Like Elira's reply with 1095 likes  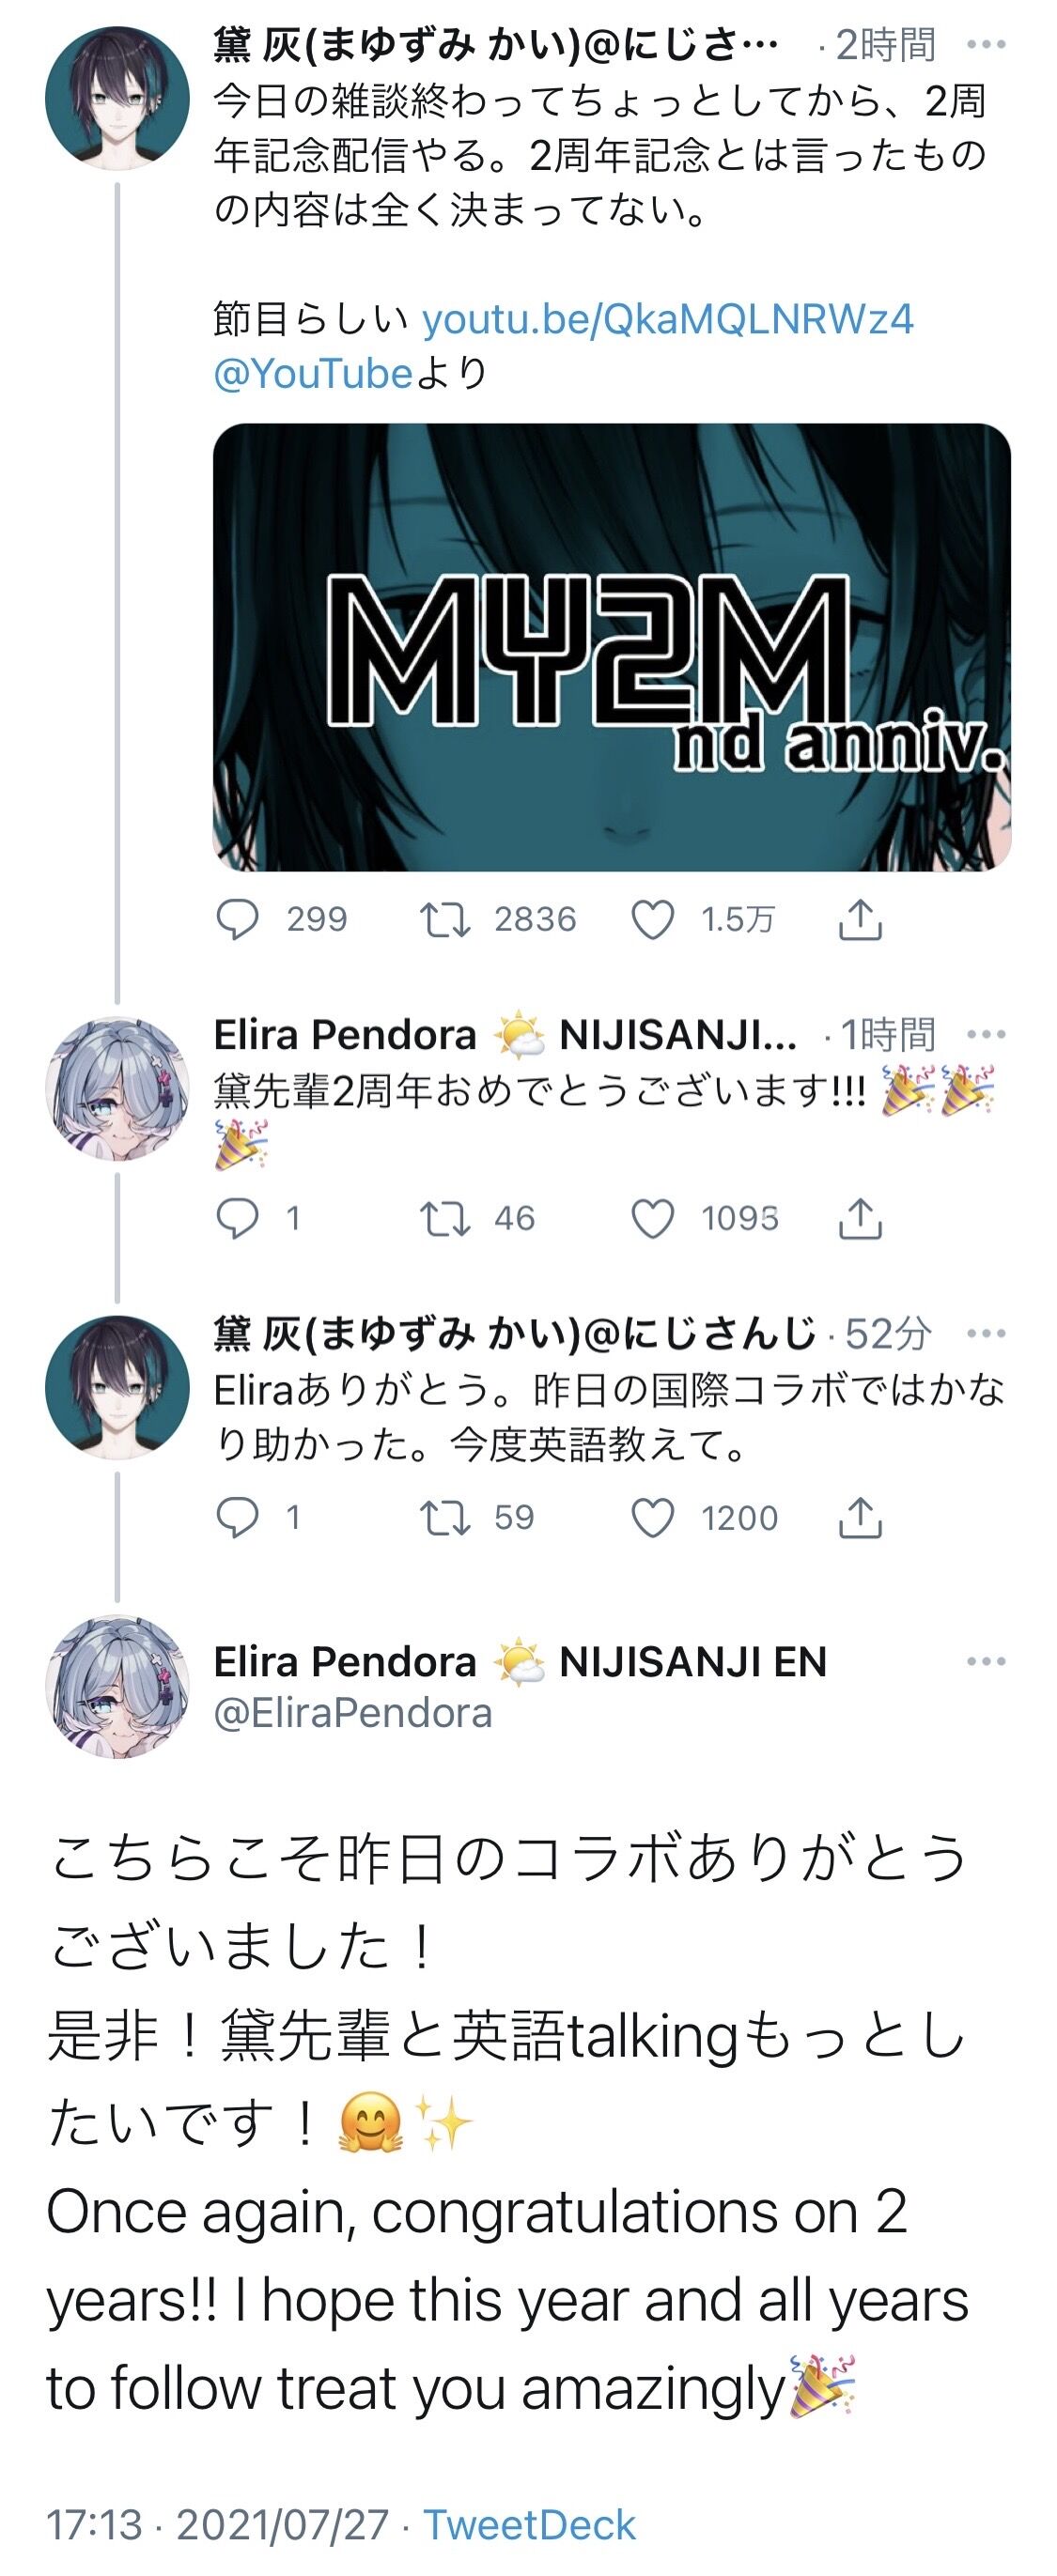click(x=653, y=1219)
